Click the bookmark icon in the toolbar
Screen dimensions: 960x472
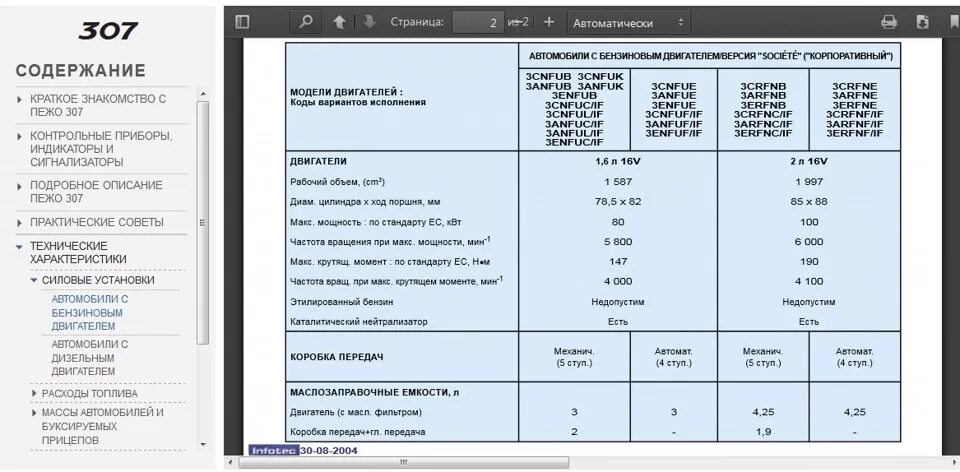click(x=954, y=22)
